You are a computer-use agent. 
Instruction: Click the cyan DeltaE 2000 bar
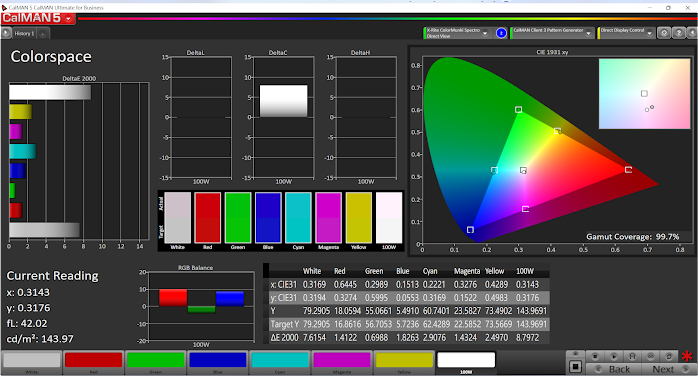pos(22,151)
